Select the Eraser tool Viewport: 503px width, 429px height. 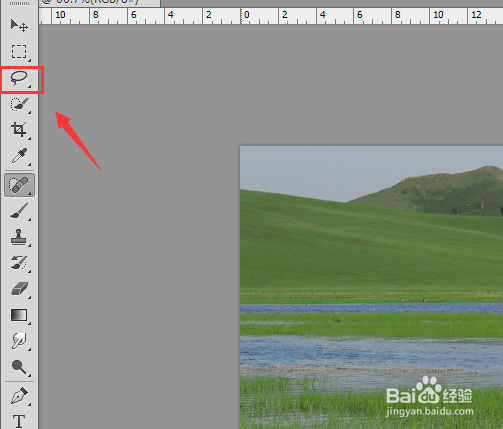[x=19, y=289]
